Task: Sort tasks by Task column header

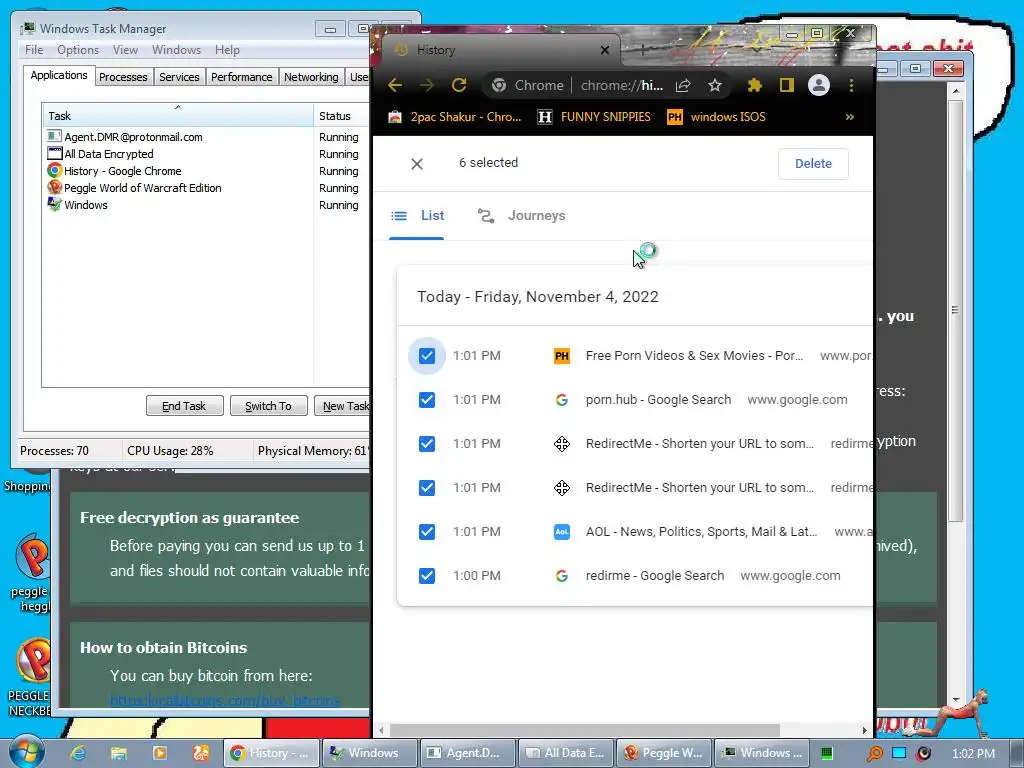Action: pyautogui.click(x=178, y=116)
